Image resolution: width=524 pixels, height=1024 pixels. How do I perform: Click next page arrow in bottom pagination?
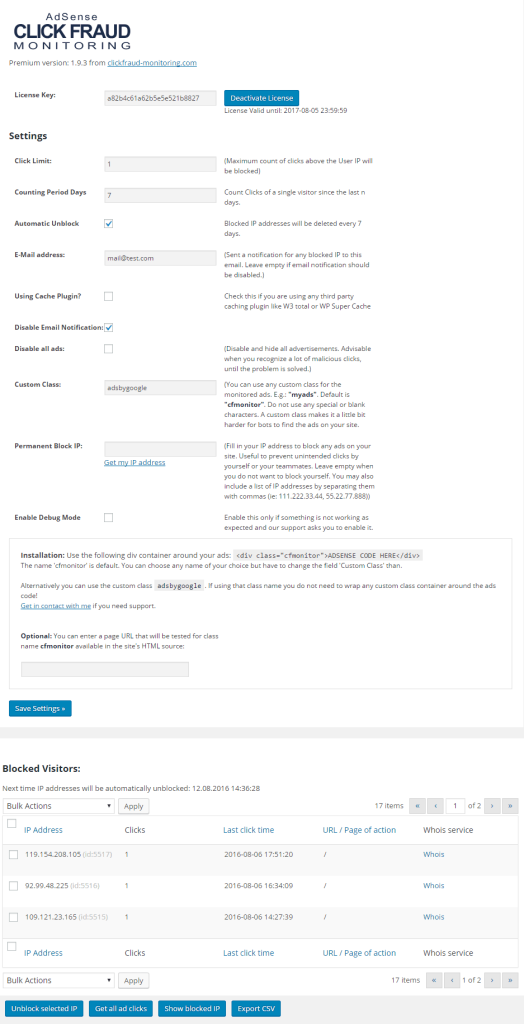pyautogui.click(x=492, y=980)
